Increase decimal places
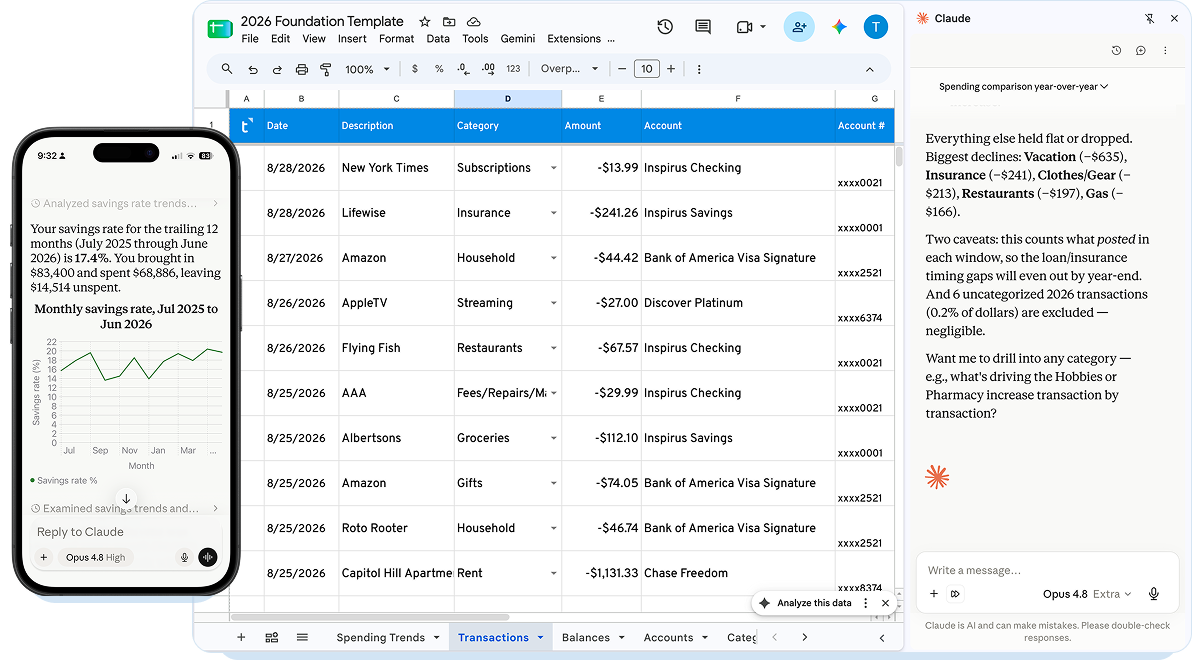Viewport: 1192px width, 660px height. [x=488, y=69]
